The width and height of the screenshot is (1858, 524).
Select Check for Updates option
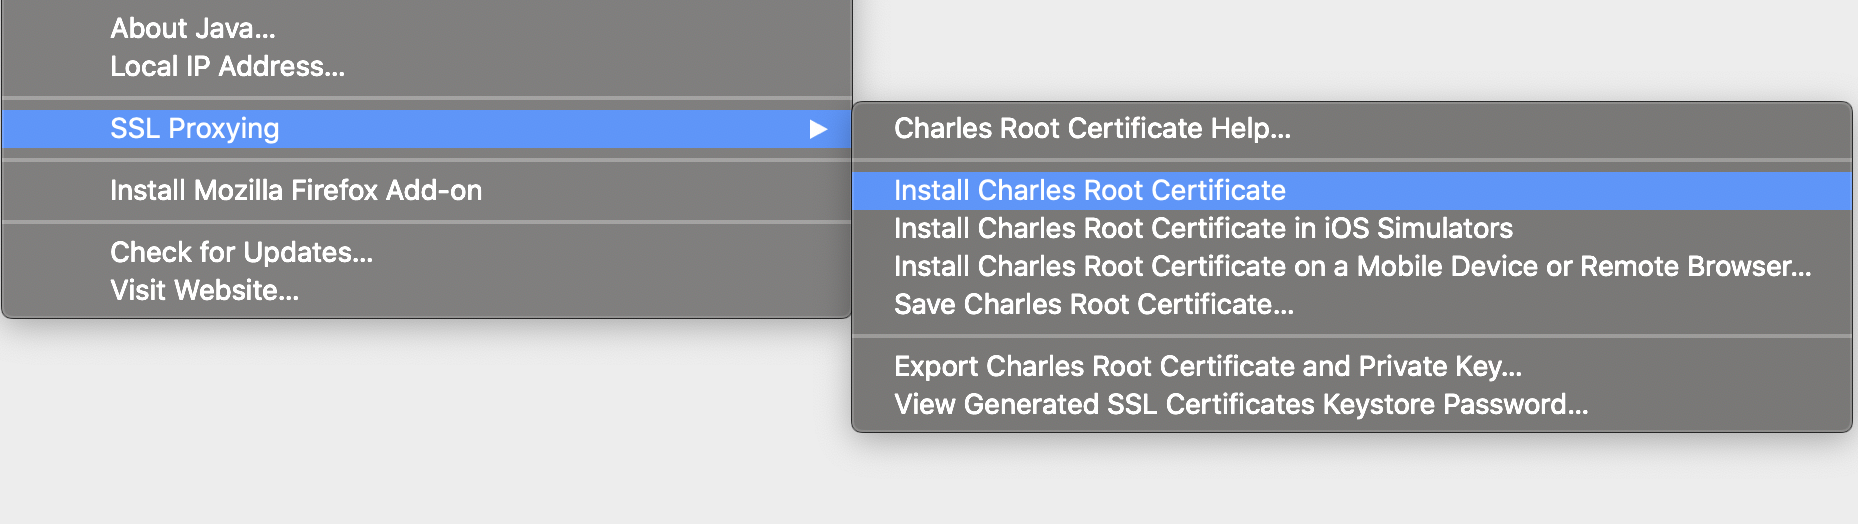pos(241,252)
